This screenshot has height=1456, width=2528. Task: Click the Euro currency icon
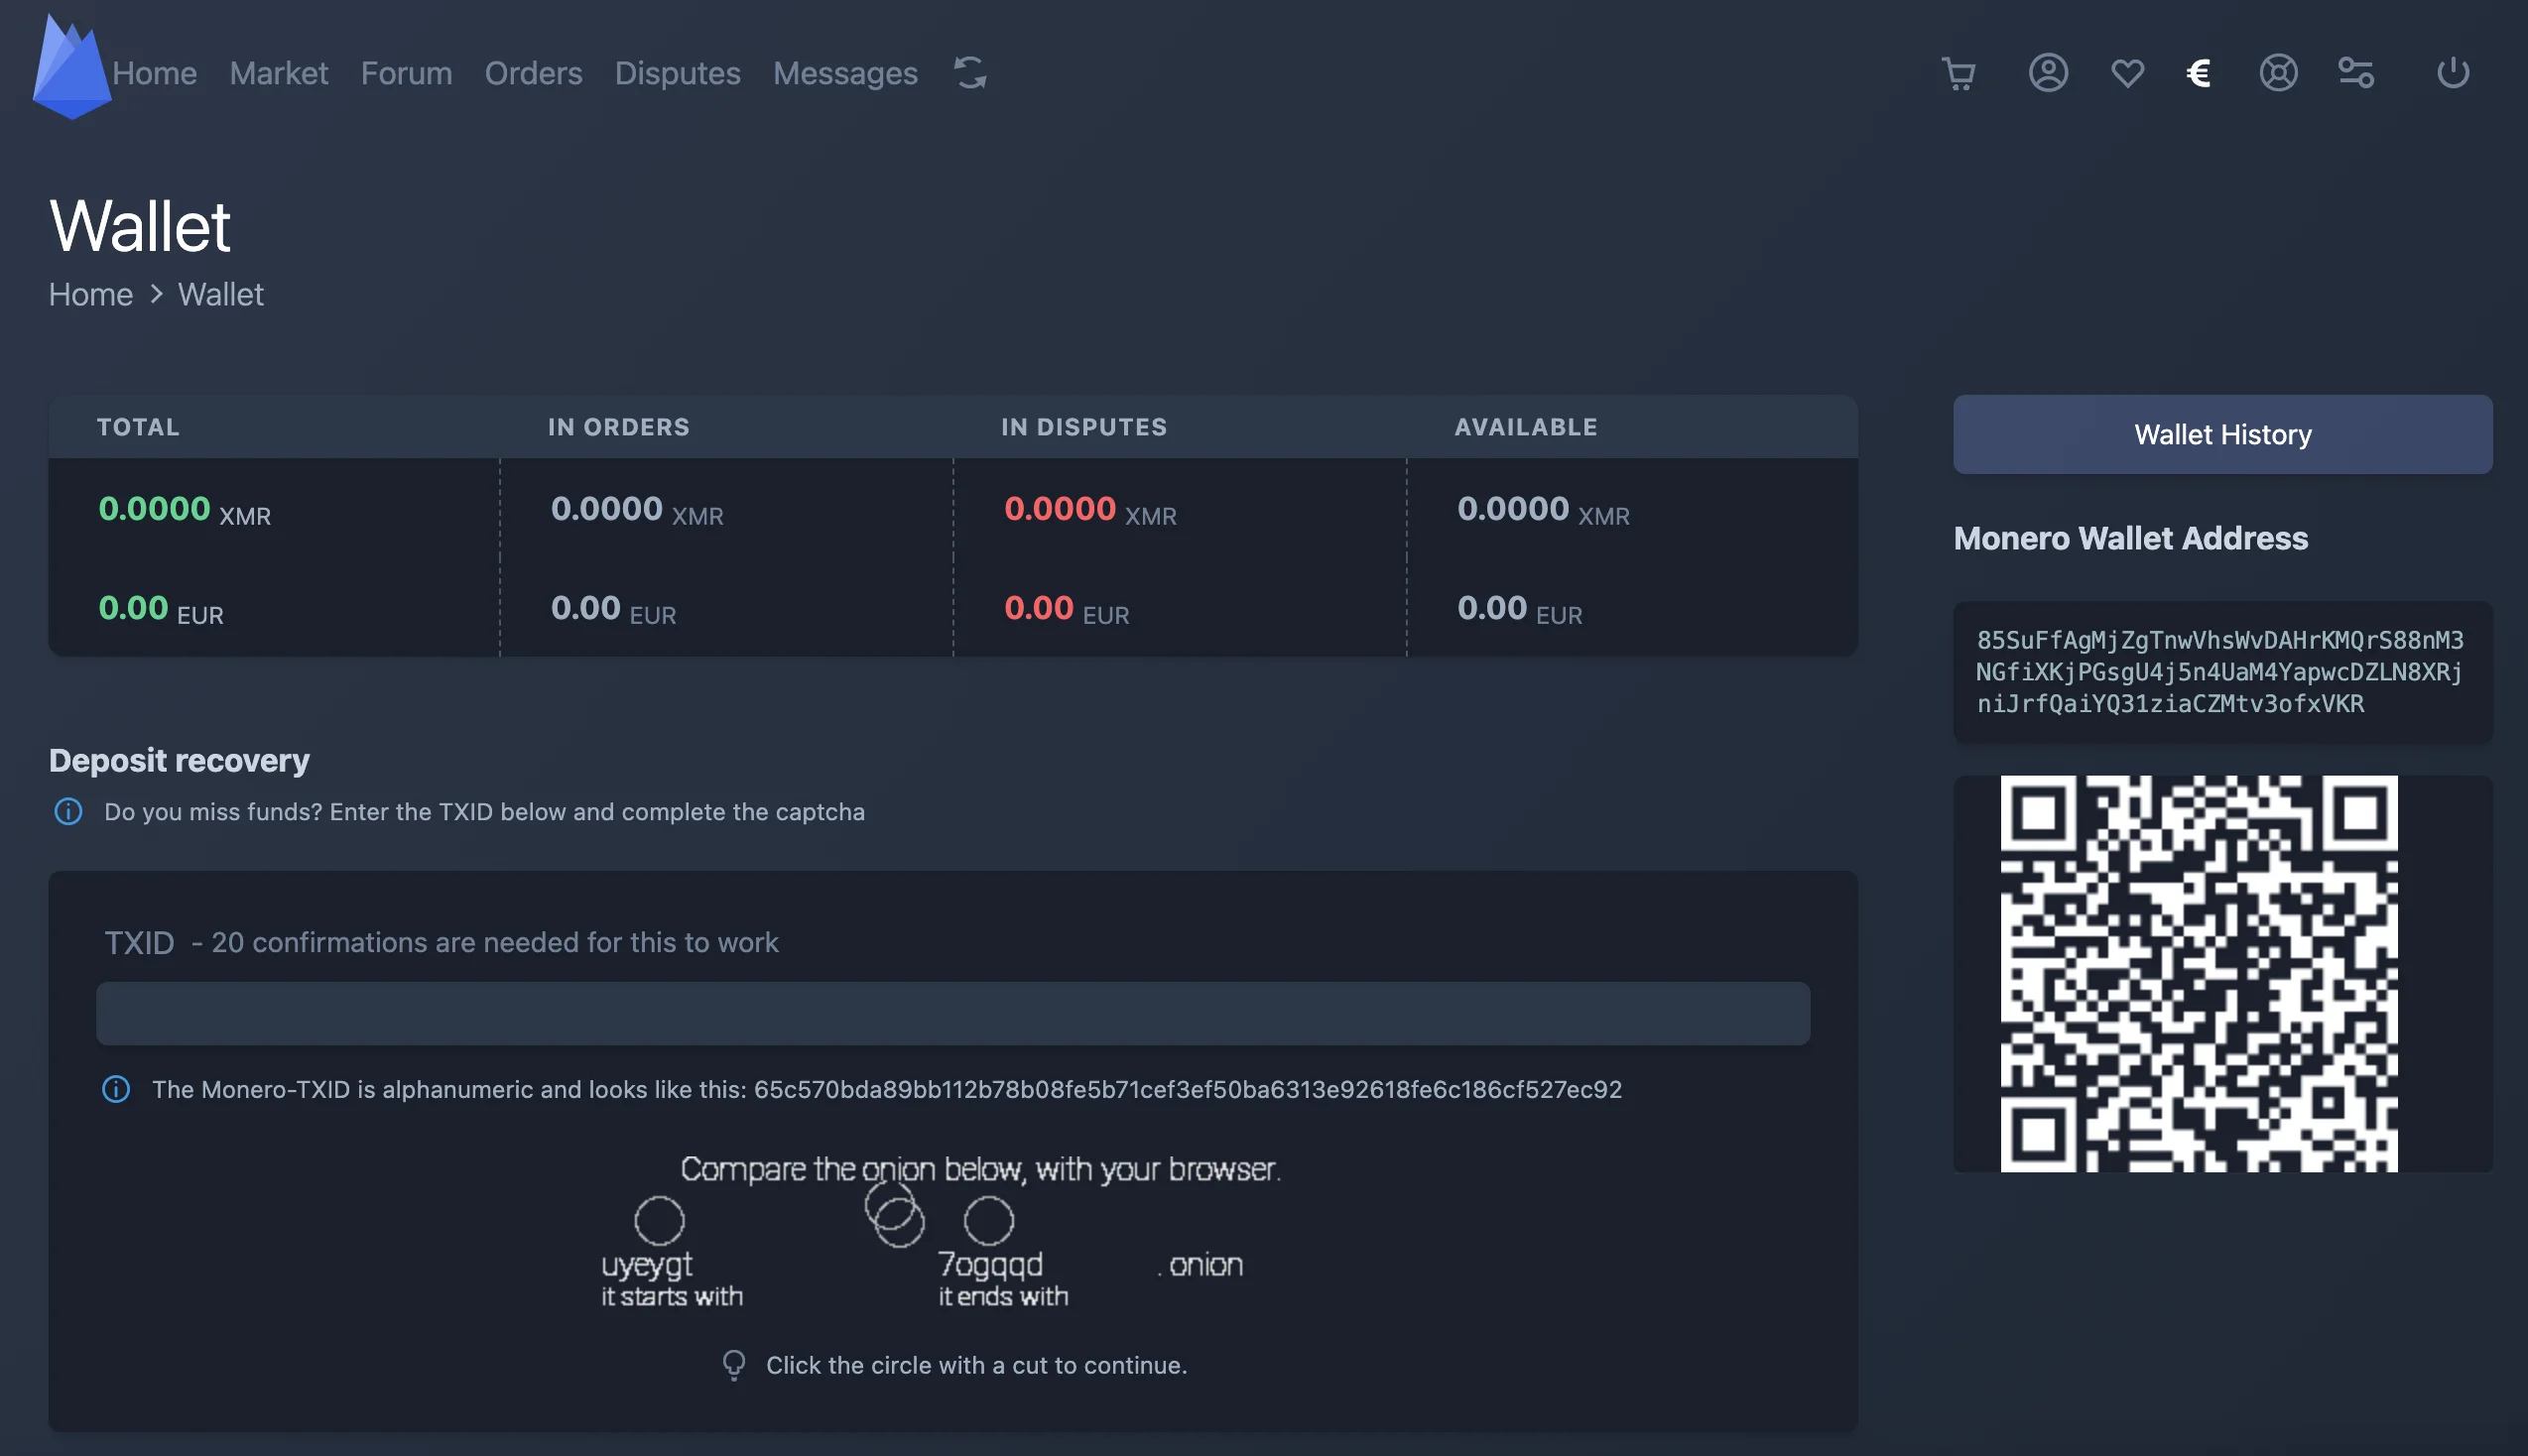tap(2198, 73)
